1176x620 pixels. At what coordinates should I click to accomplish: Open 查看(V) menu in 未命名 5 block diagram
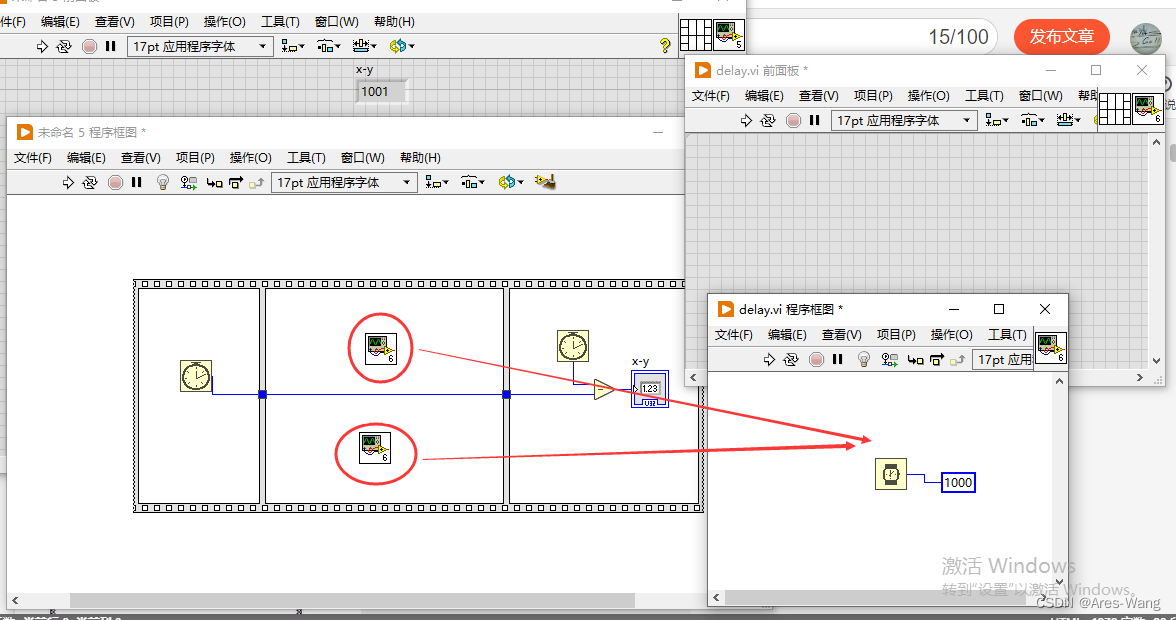point(140,157)
